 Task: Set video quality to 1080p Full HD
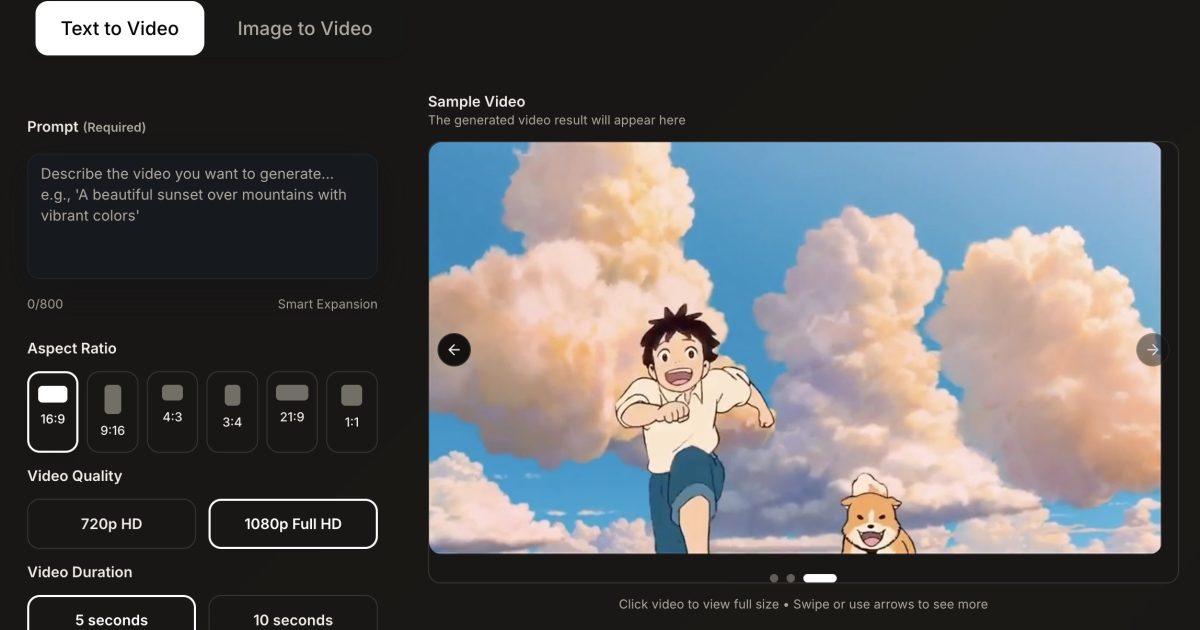pos(293,524)
